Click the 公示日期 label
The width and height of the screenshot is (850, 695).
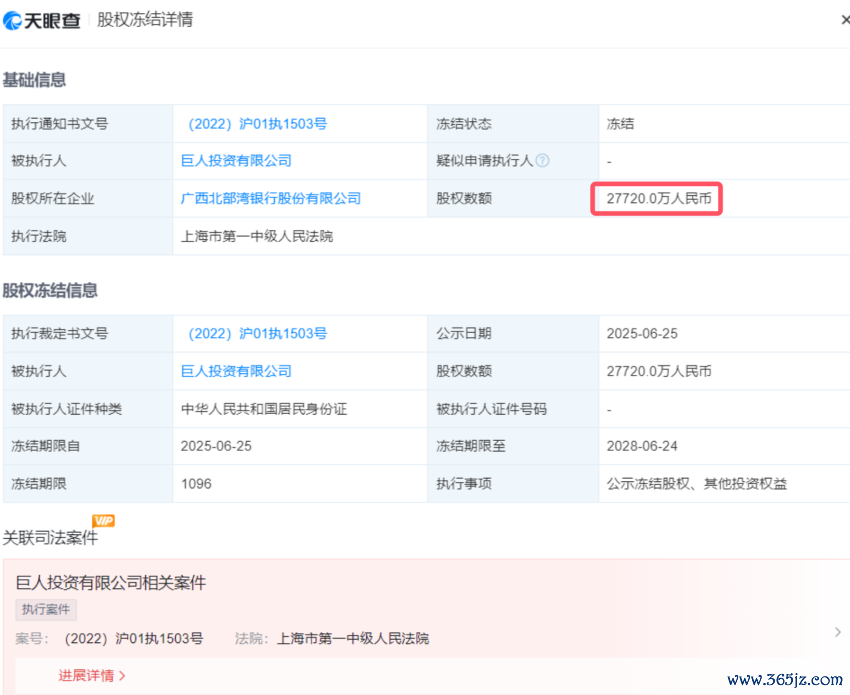point(464,334)
